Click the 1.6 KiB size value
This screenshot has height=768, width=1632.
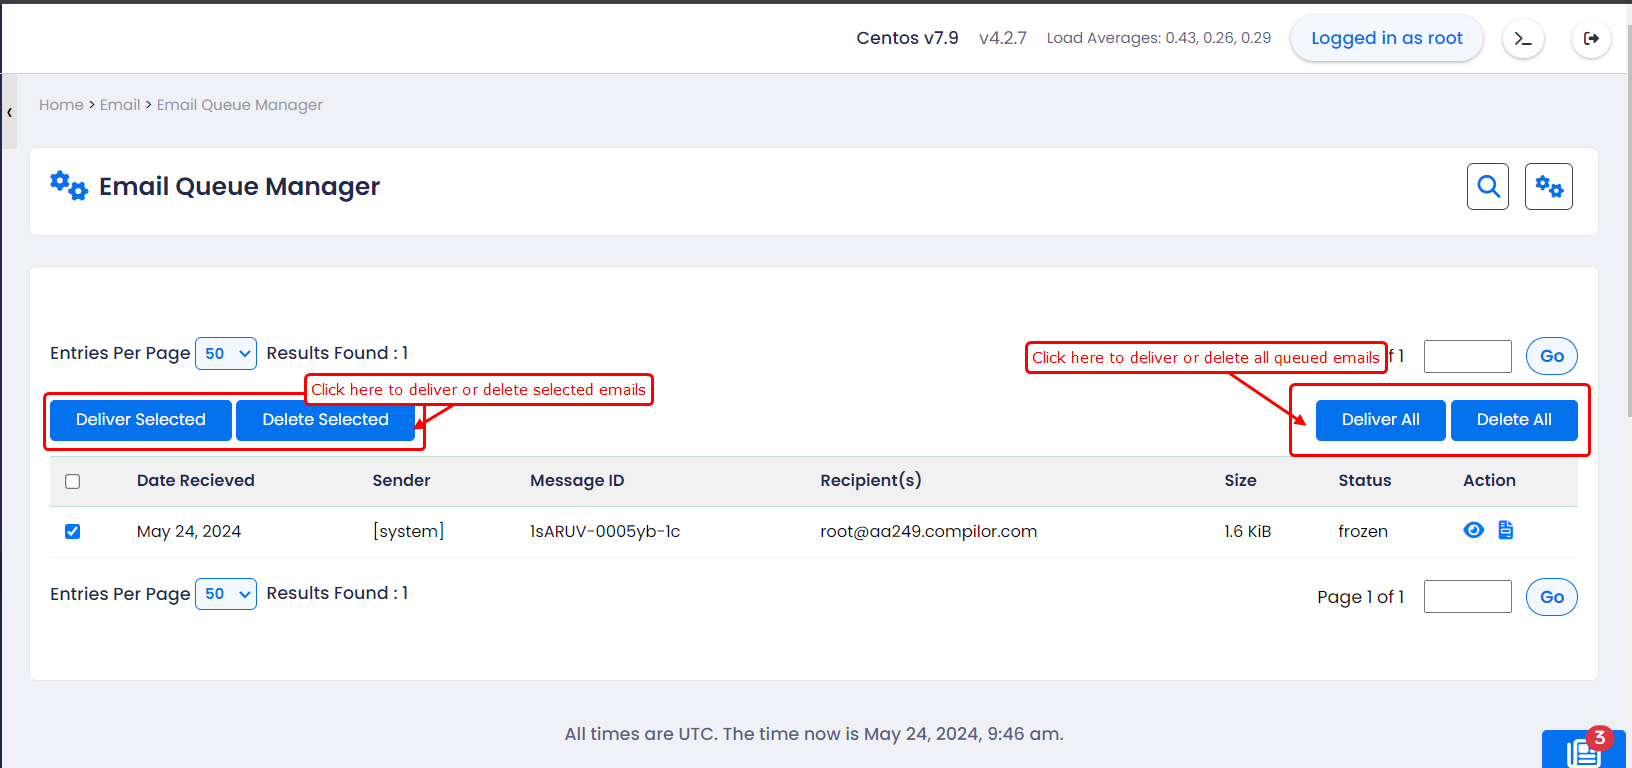point(1248,532)
